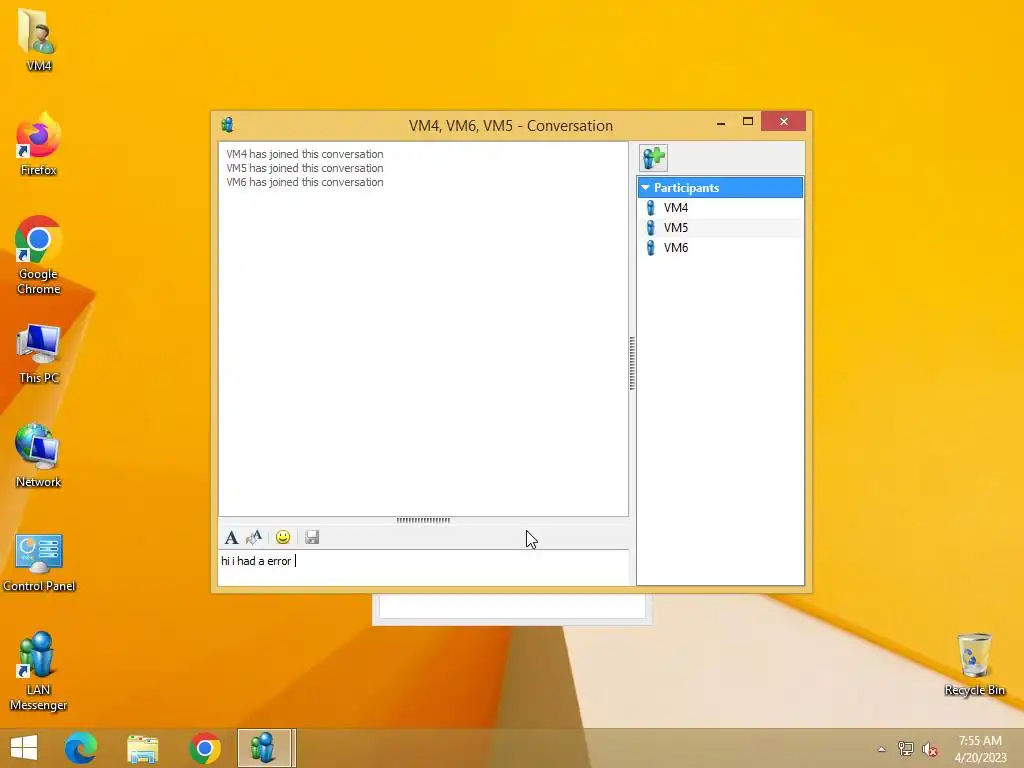The width and height of the screenshot is (1024, 768).
Task: Select LAN Messenger taskbar button
Action: (266, 748)
